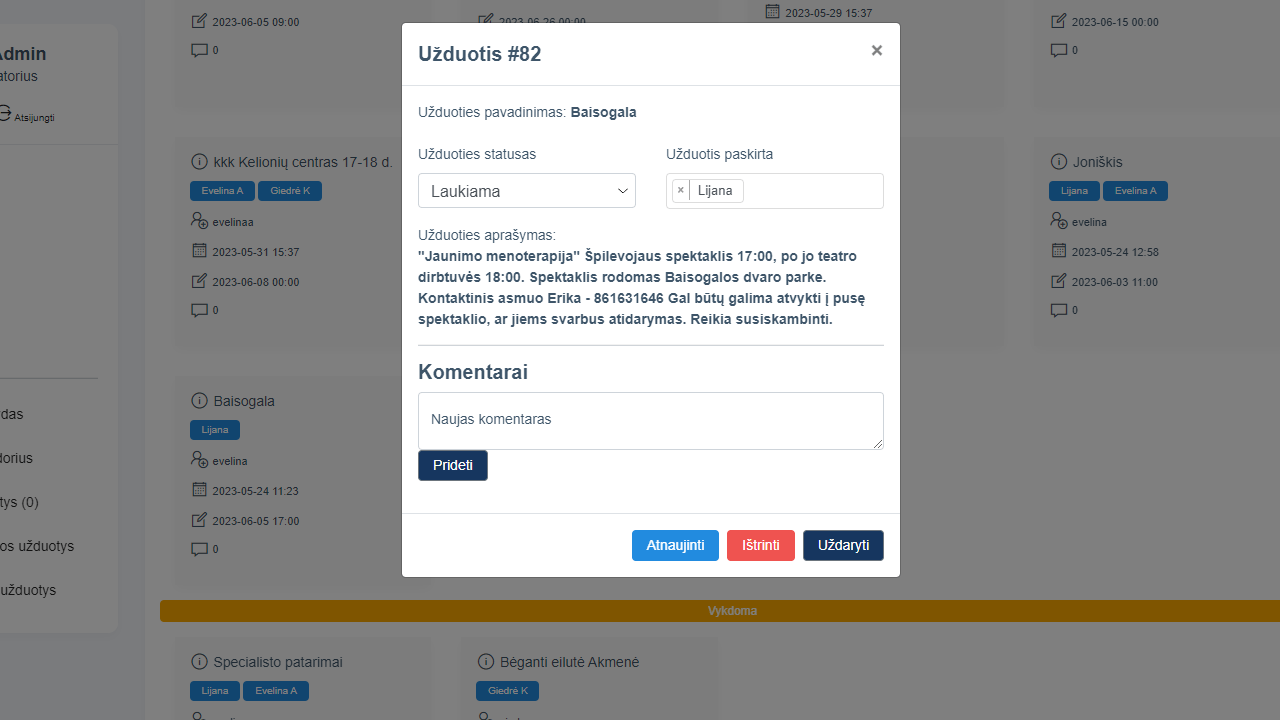Viewport: 1280px width, 720px height.
Task: Click comment icon on Baisogala card
Action: [199, 549]
